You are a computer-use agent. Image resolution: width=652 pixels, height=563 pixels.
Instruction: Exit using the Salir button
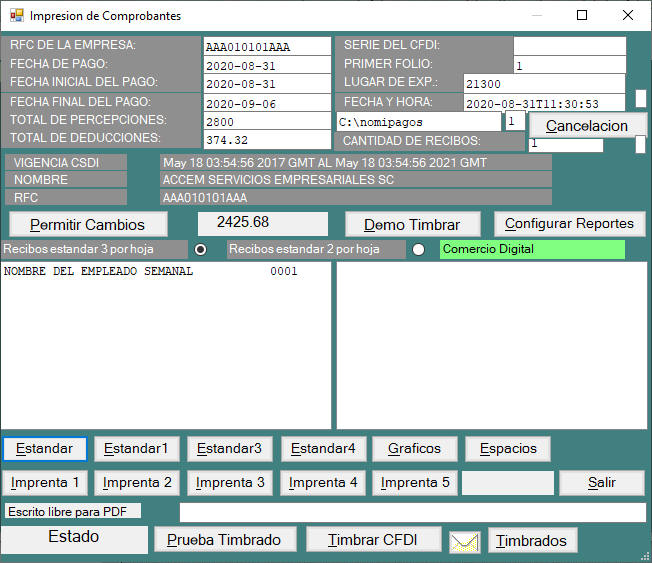tap(601, 483)
